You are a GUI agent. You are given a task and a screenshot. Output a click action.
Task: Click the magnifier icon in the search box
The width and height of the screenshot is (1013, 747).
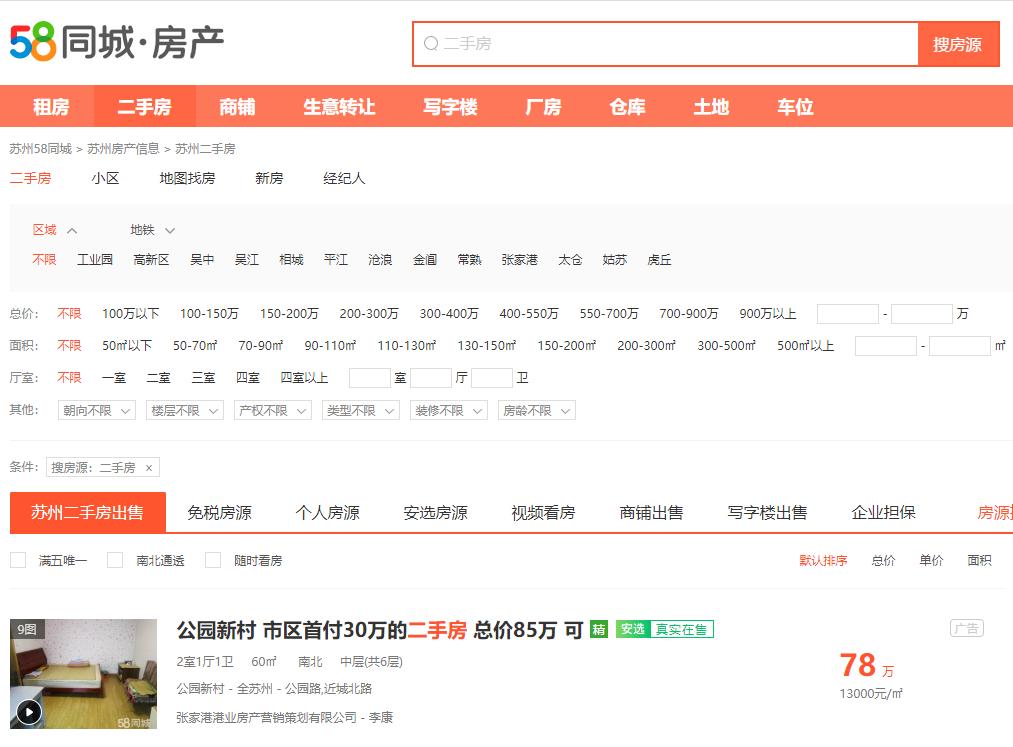[430, 42]
